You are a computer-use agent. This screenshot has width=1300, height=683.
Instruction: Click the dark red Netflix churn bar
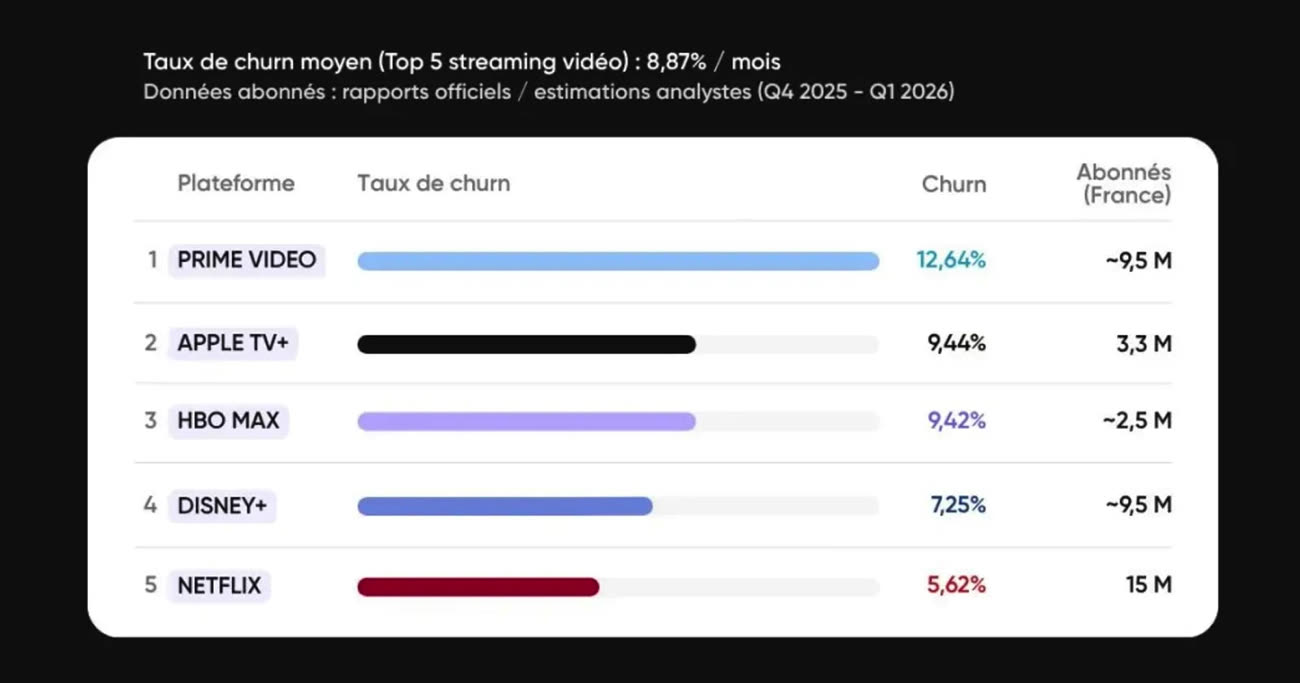478,587
